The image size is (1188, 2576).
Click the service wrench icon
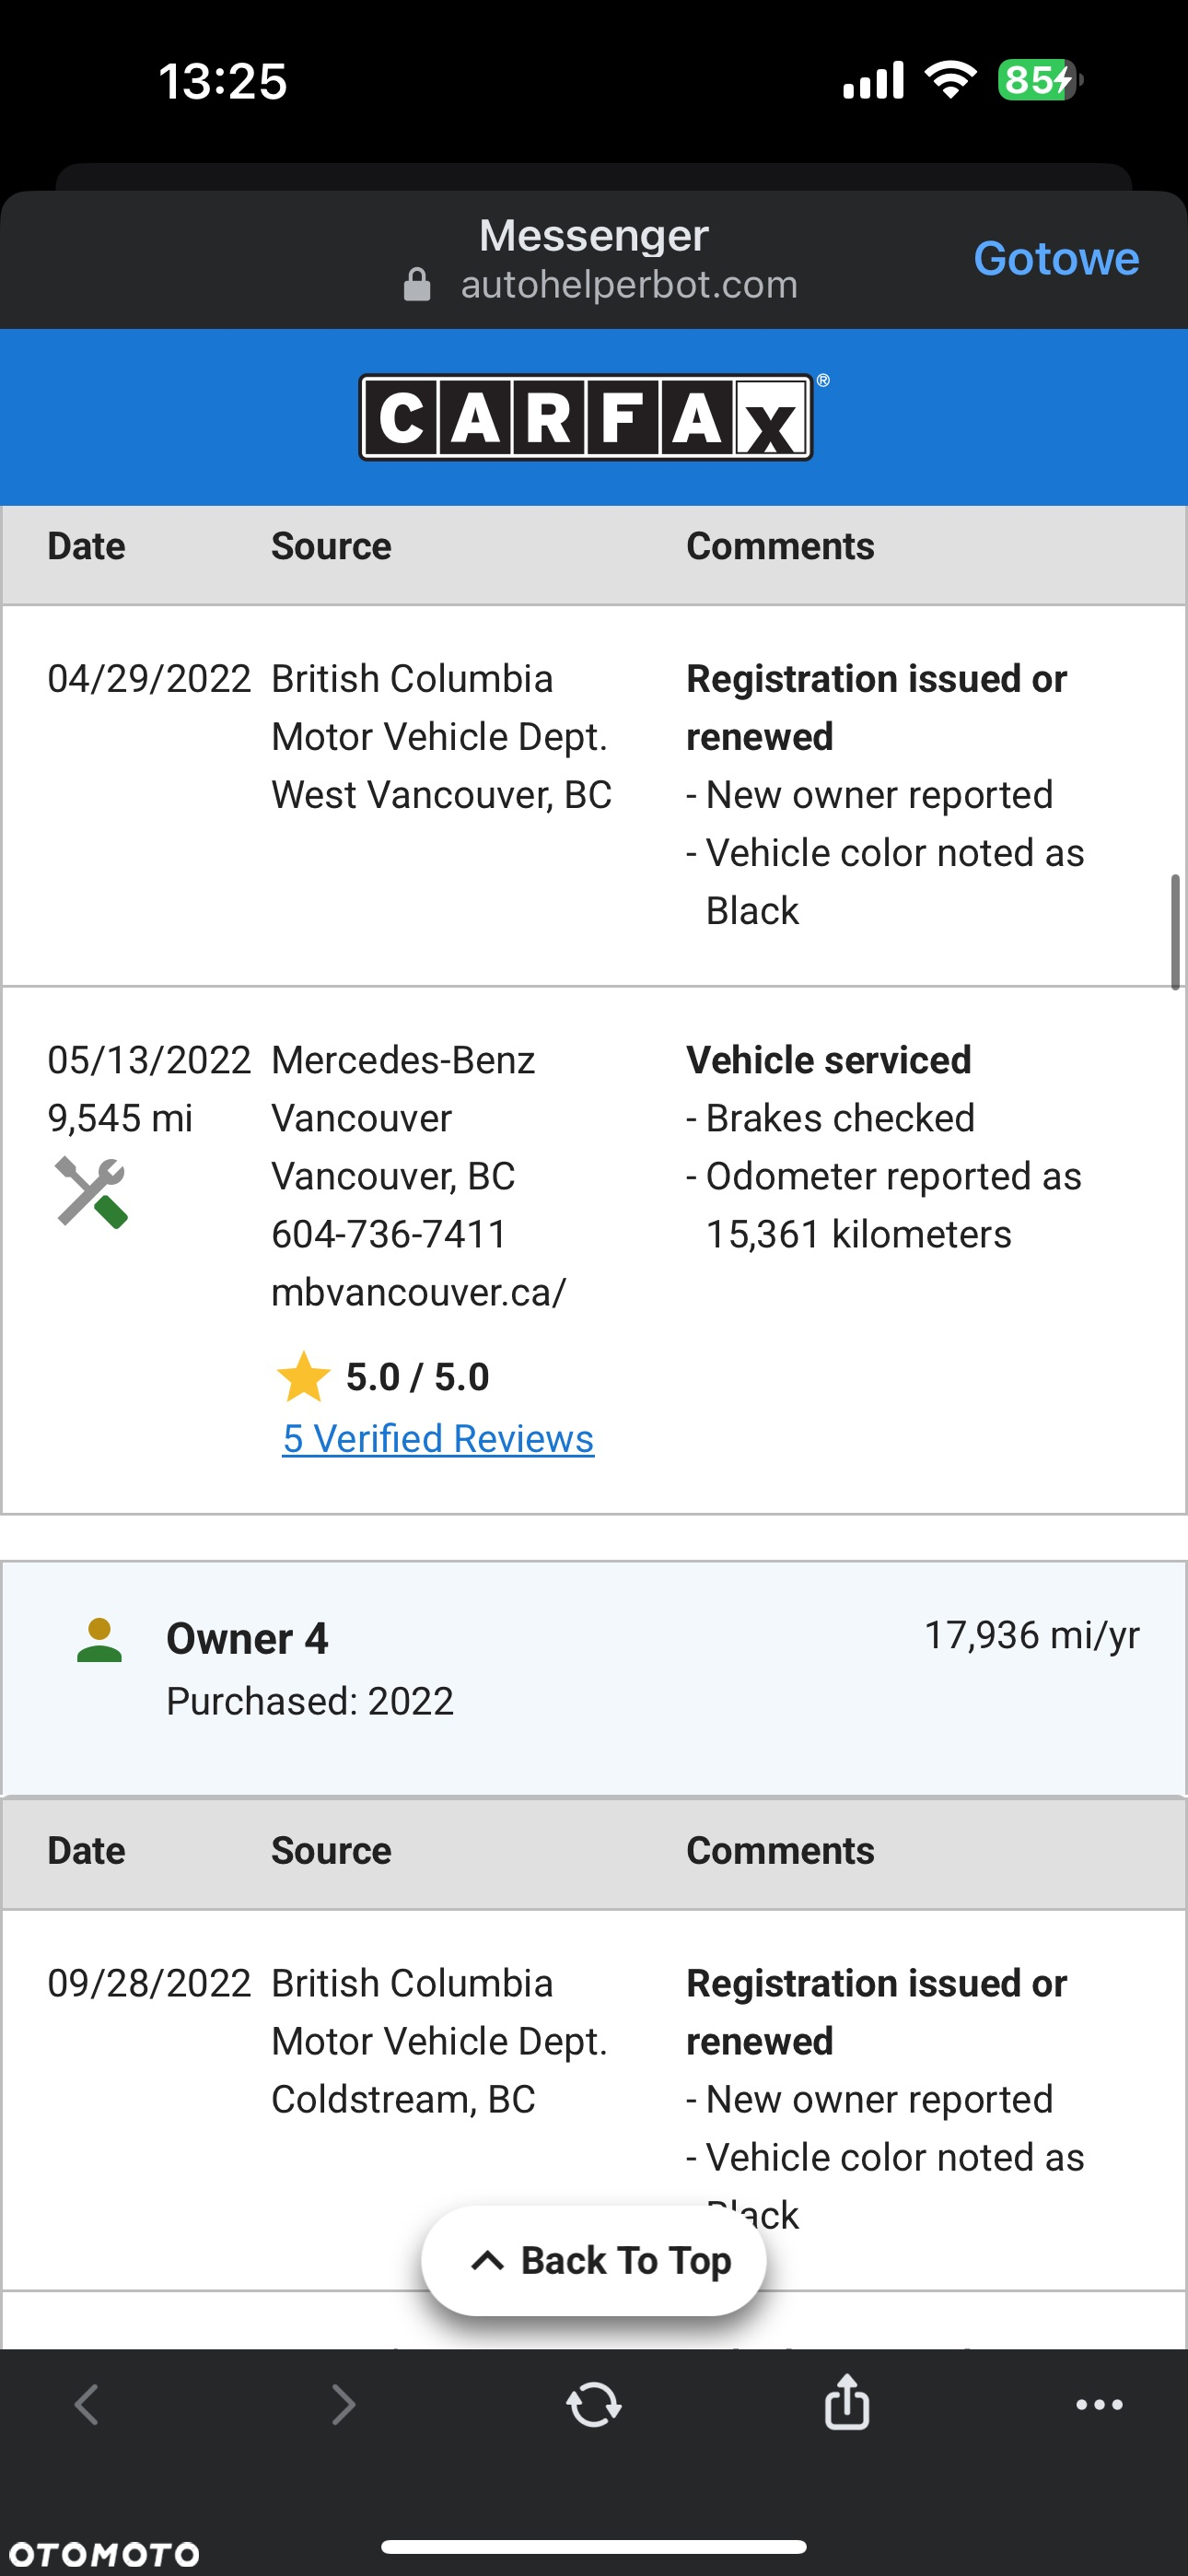click(91, 1192)
